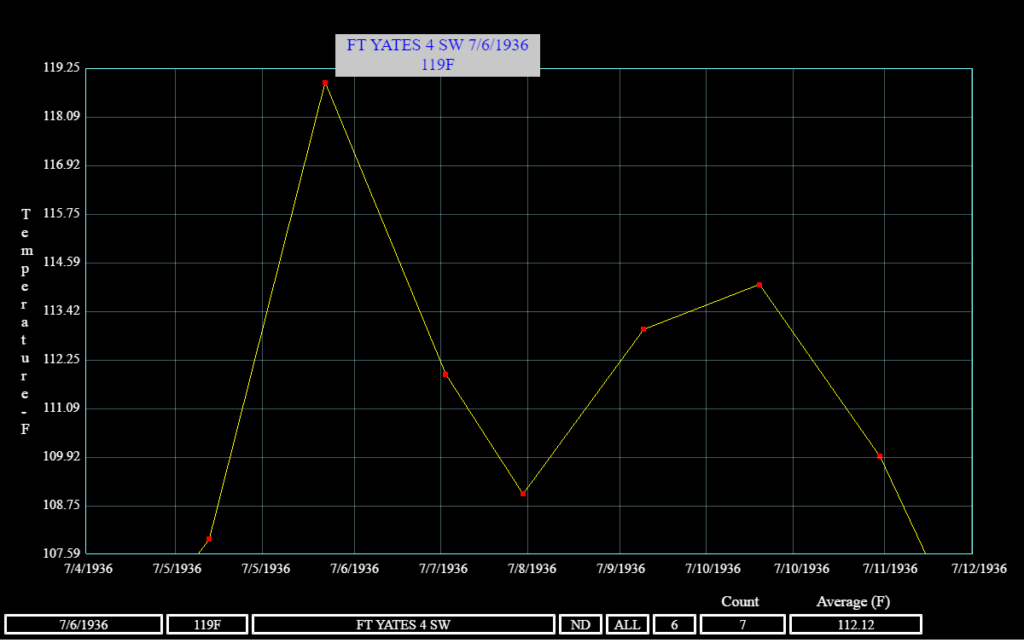Click the FT YATES 4 SW tooltip
This screenshot has height=643, width=1024.
coord(438,55)
